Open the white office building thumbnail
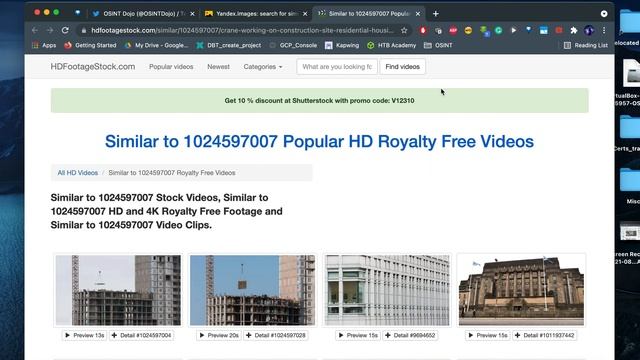Screen dimensions: 640x360 pyautogui.click(x=387, y=290)
